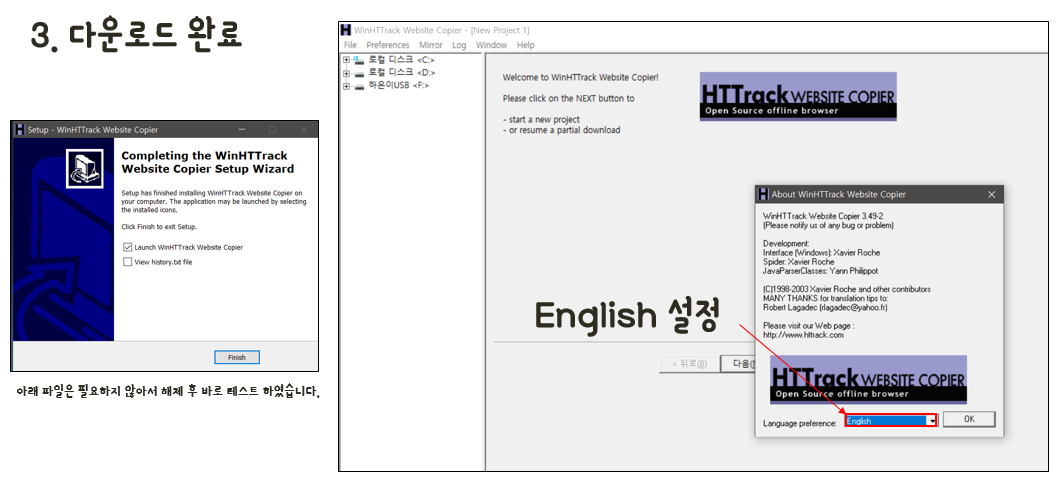Viewport: 1059px width, 495px height.
Task: Click OK in the About dialog
Action: coord(969,419)
